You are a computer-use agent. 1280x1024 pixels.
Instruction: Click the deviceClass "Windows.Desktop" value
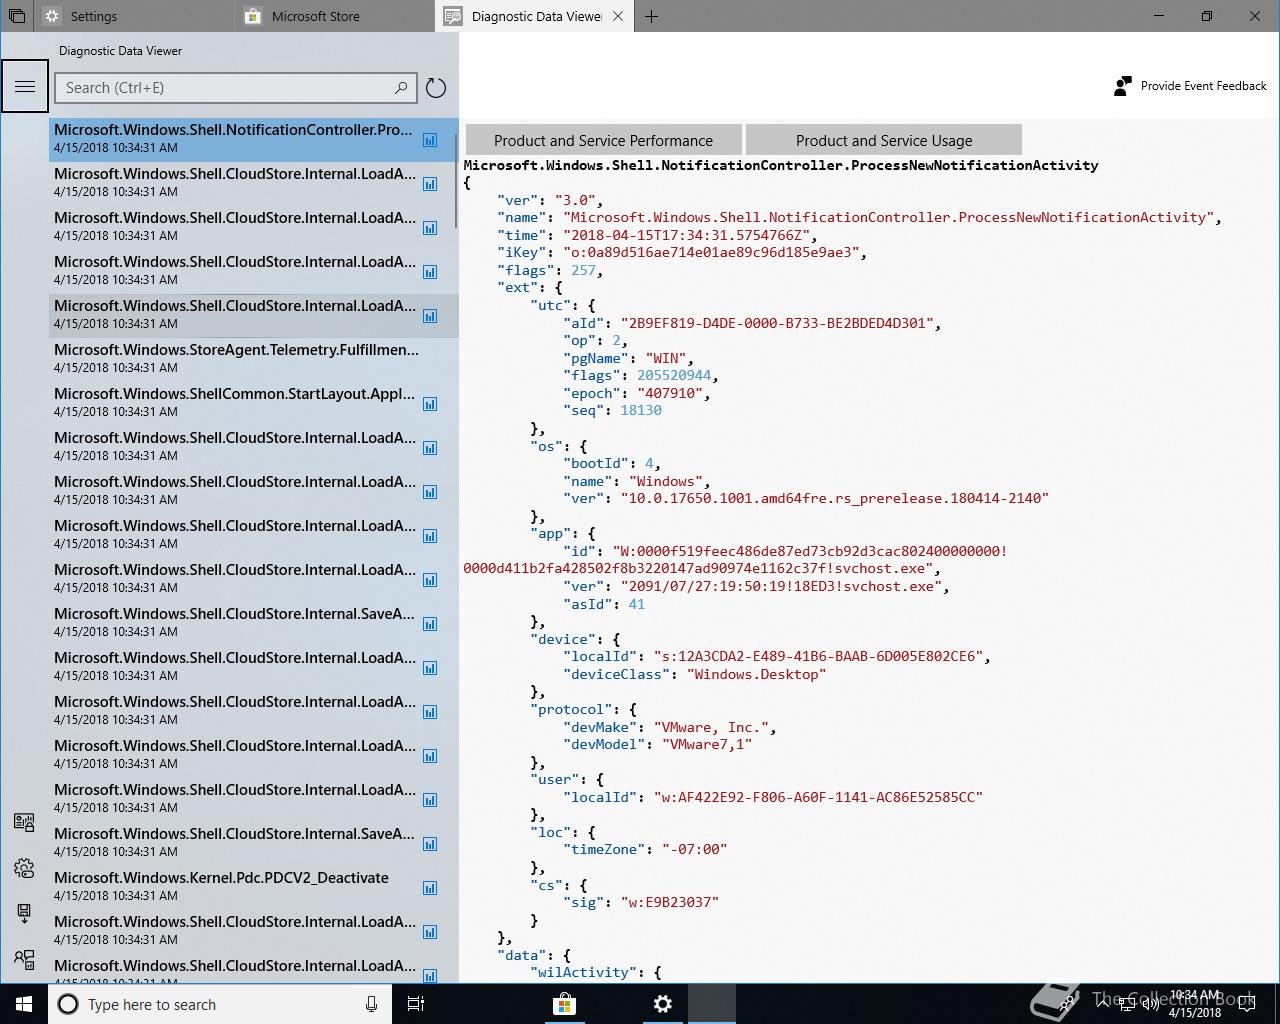pyautogui.click(x=757, y=674)
